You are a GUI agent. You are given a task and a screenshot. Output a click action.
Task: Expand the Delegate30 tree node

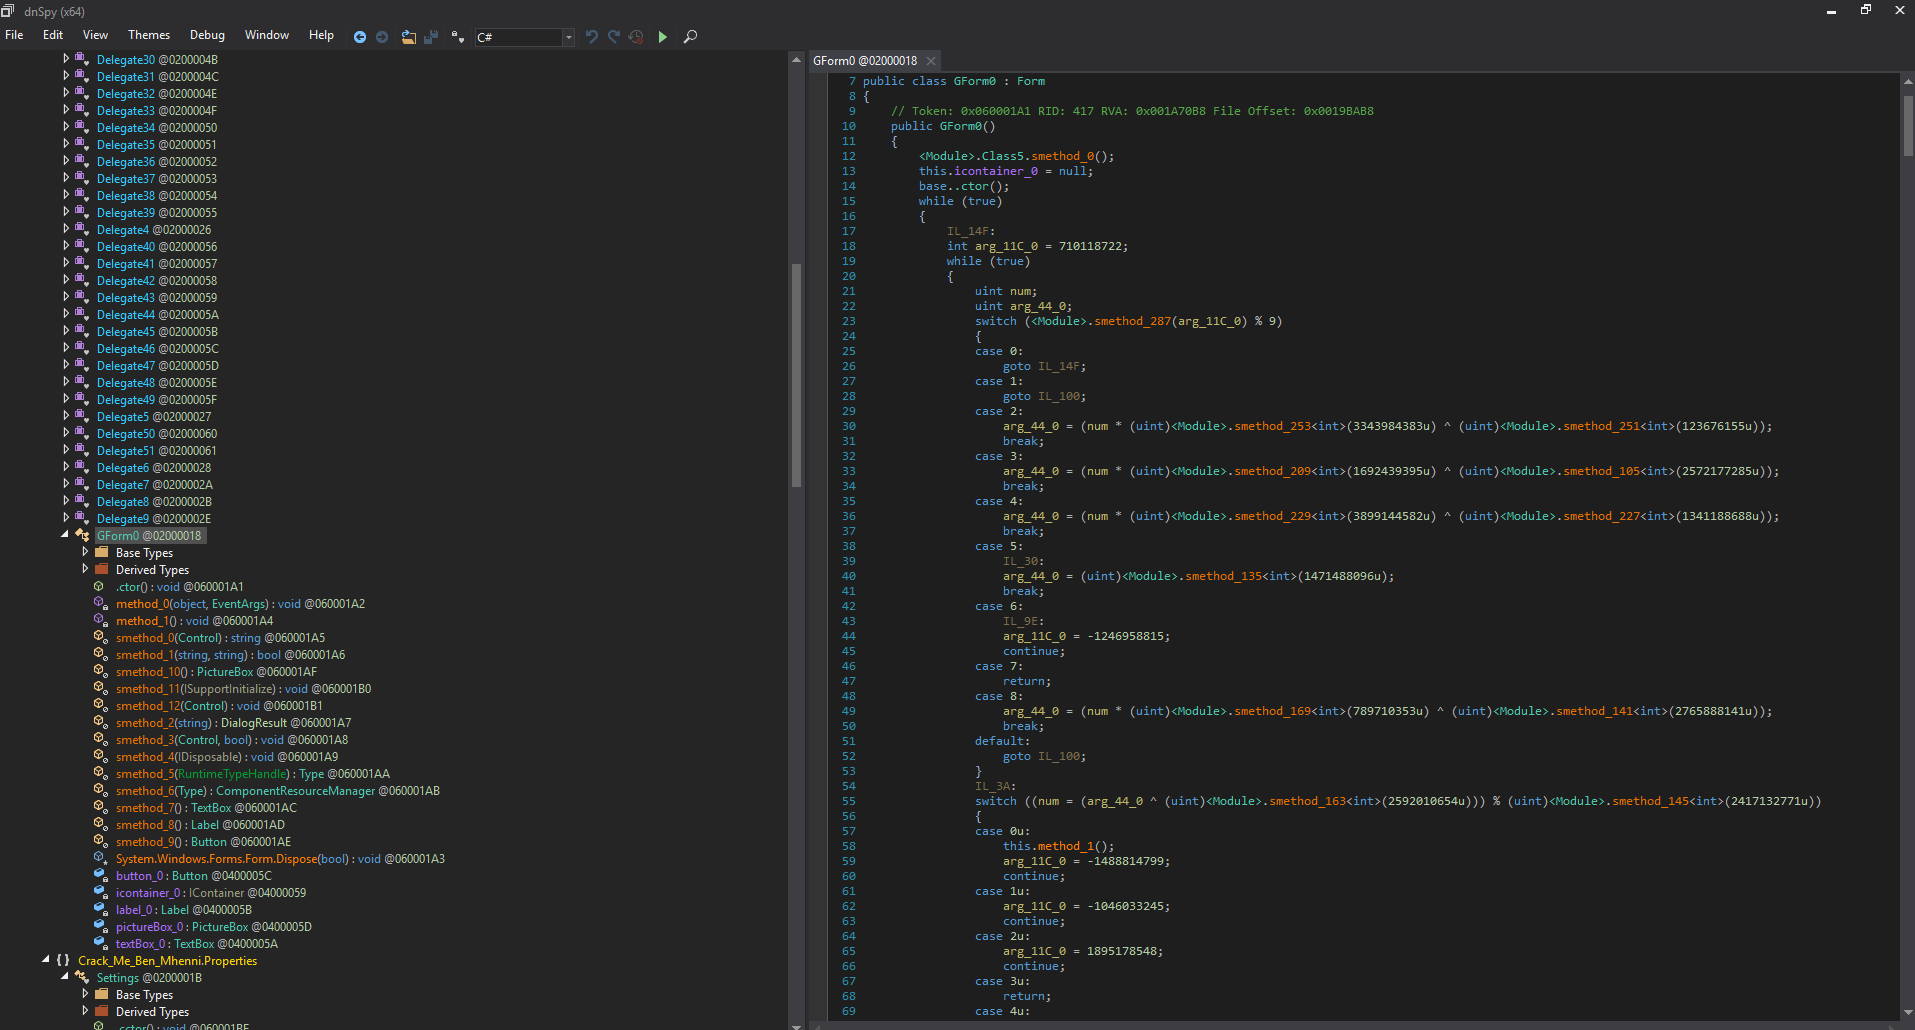(x=66, y=59)
